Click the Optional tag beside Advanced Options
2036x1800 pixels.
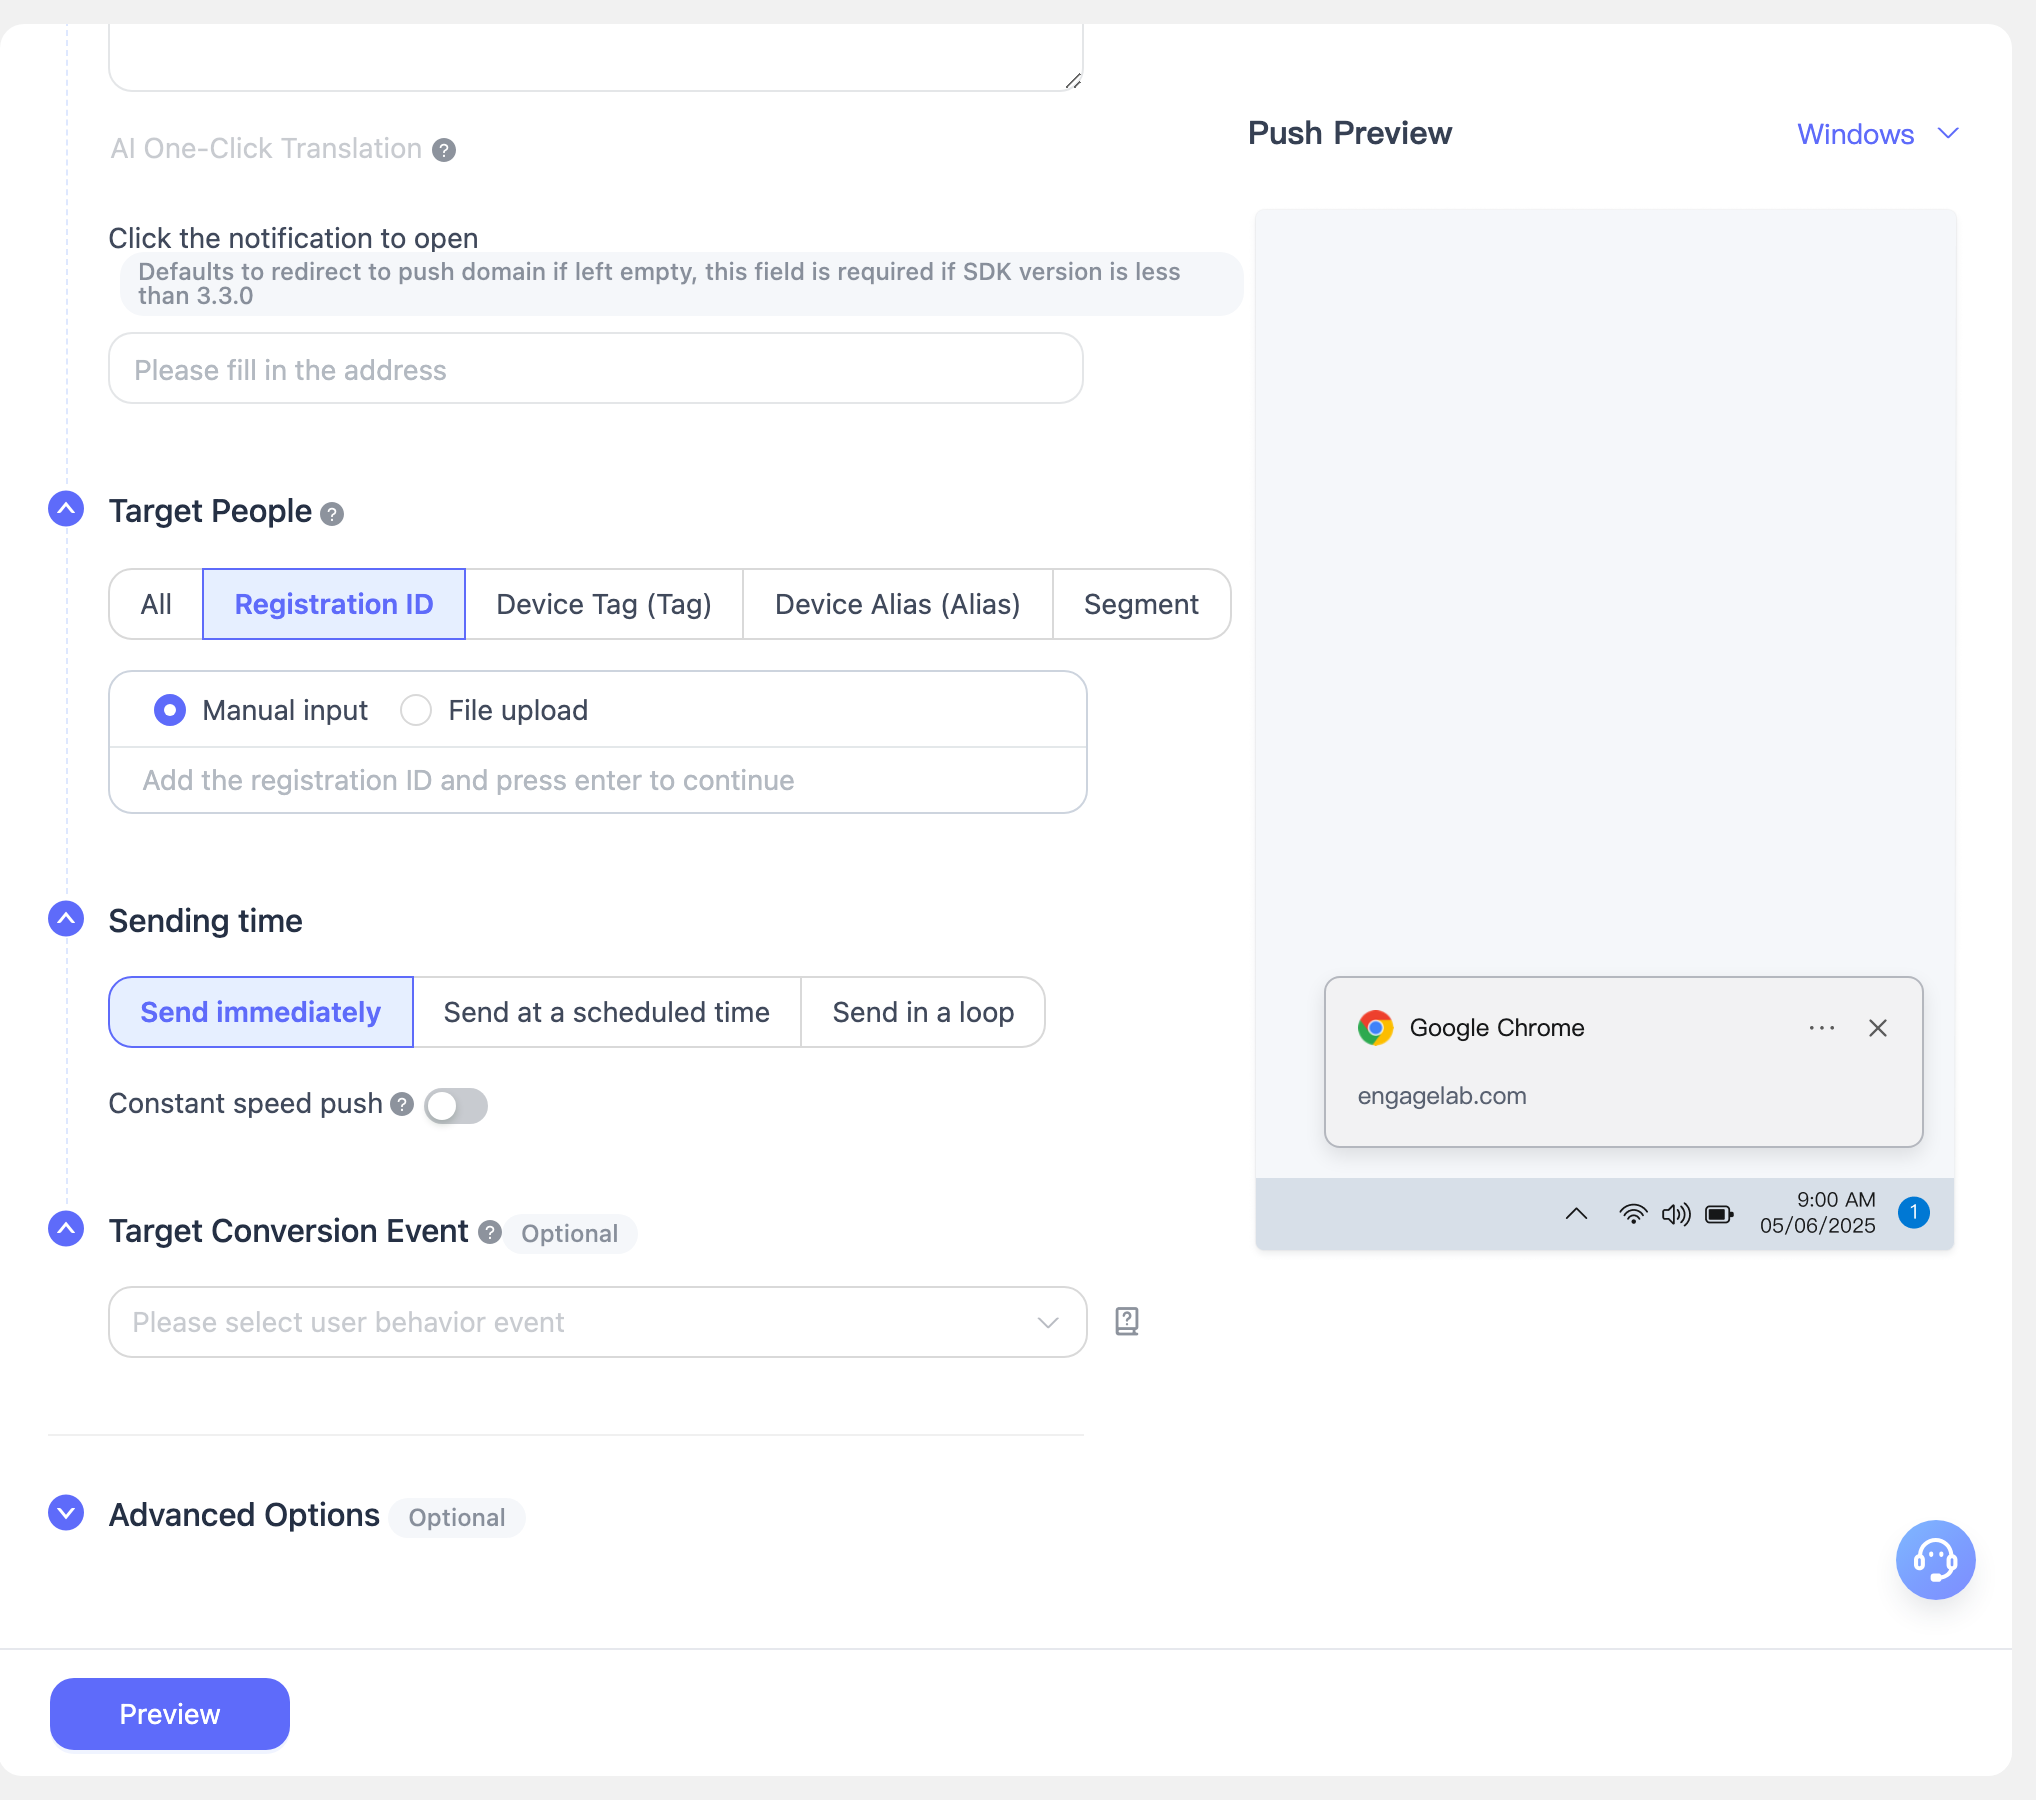click(x=457, y=1518)
